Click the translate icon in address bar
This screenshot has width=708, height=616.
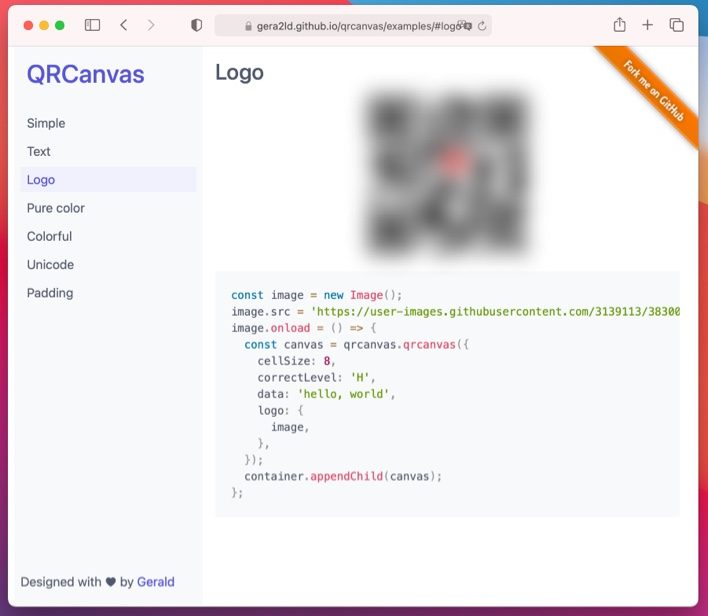point(465,26)
